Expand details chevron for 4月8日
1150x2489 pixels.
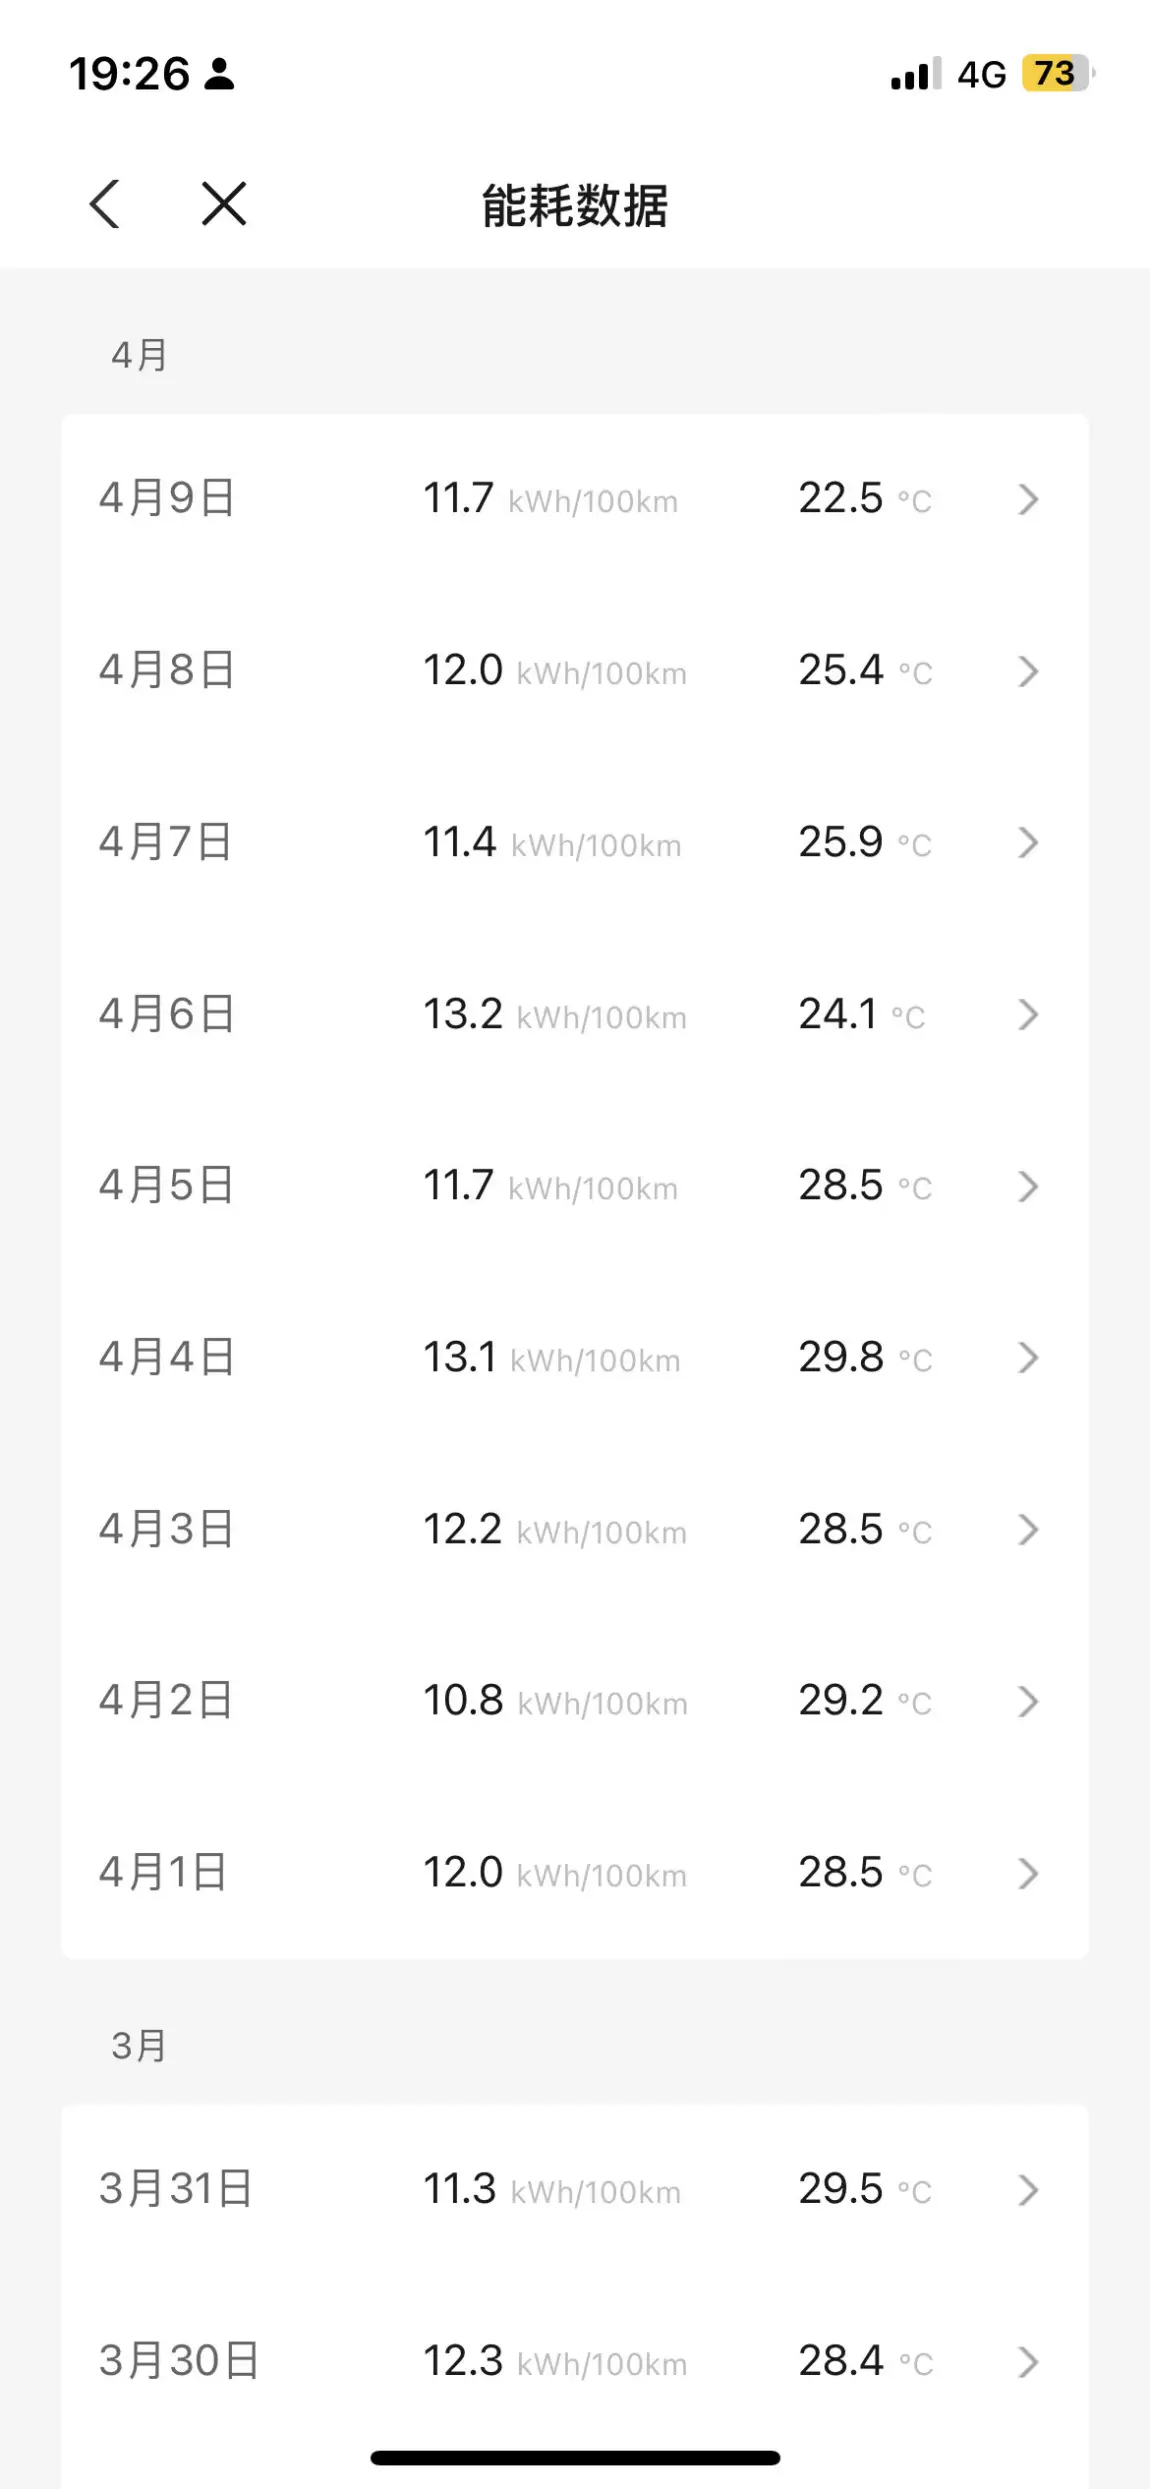1028,671
